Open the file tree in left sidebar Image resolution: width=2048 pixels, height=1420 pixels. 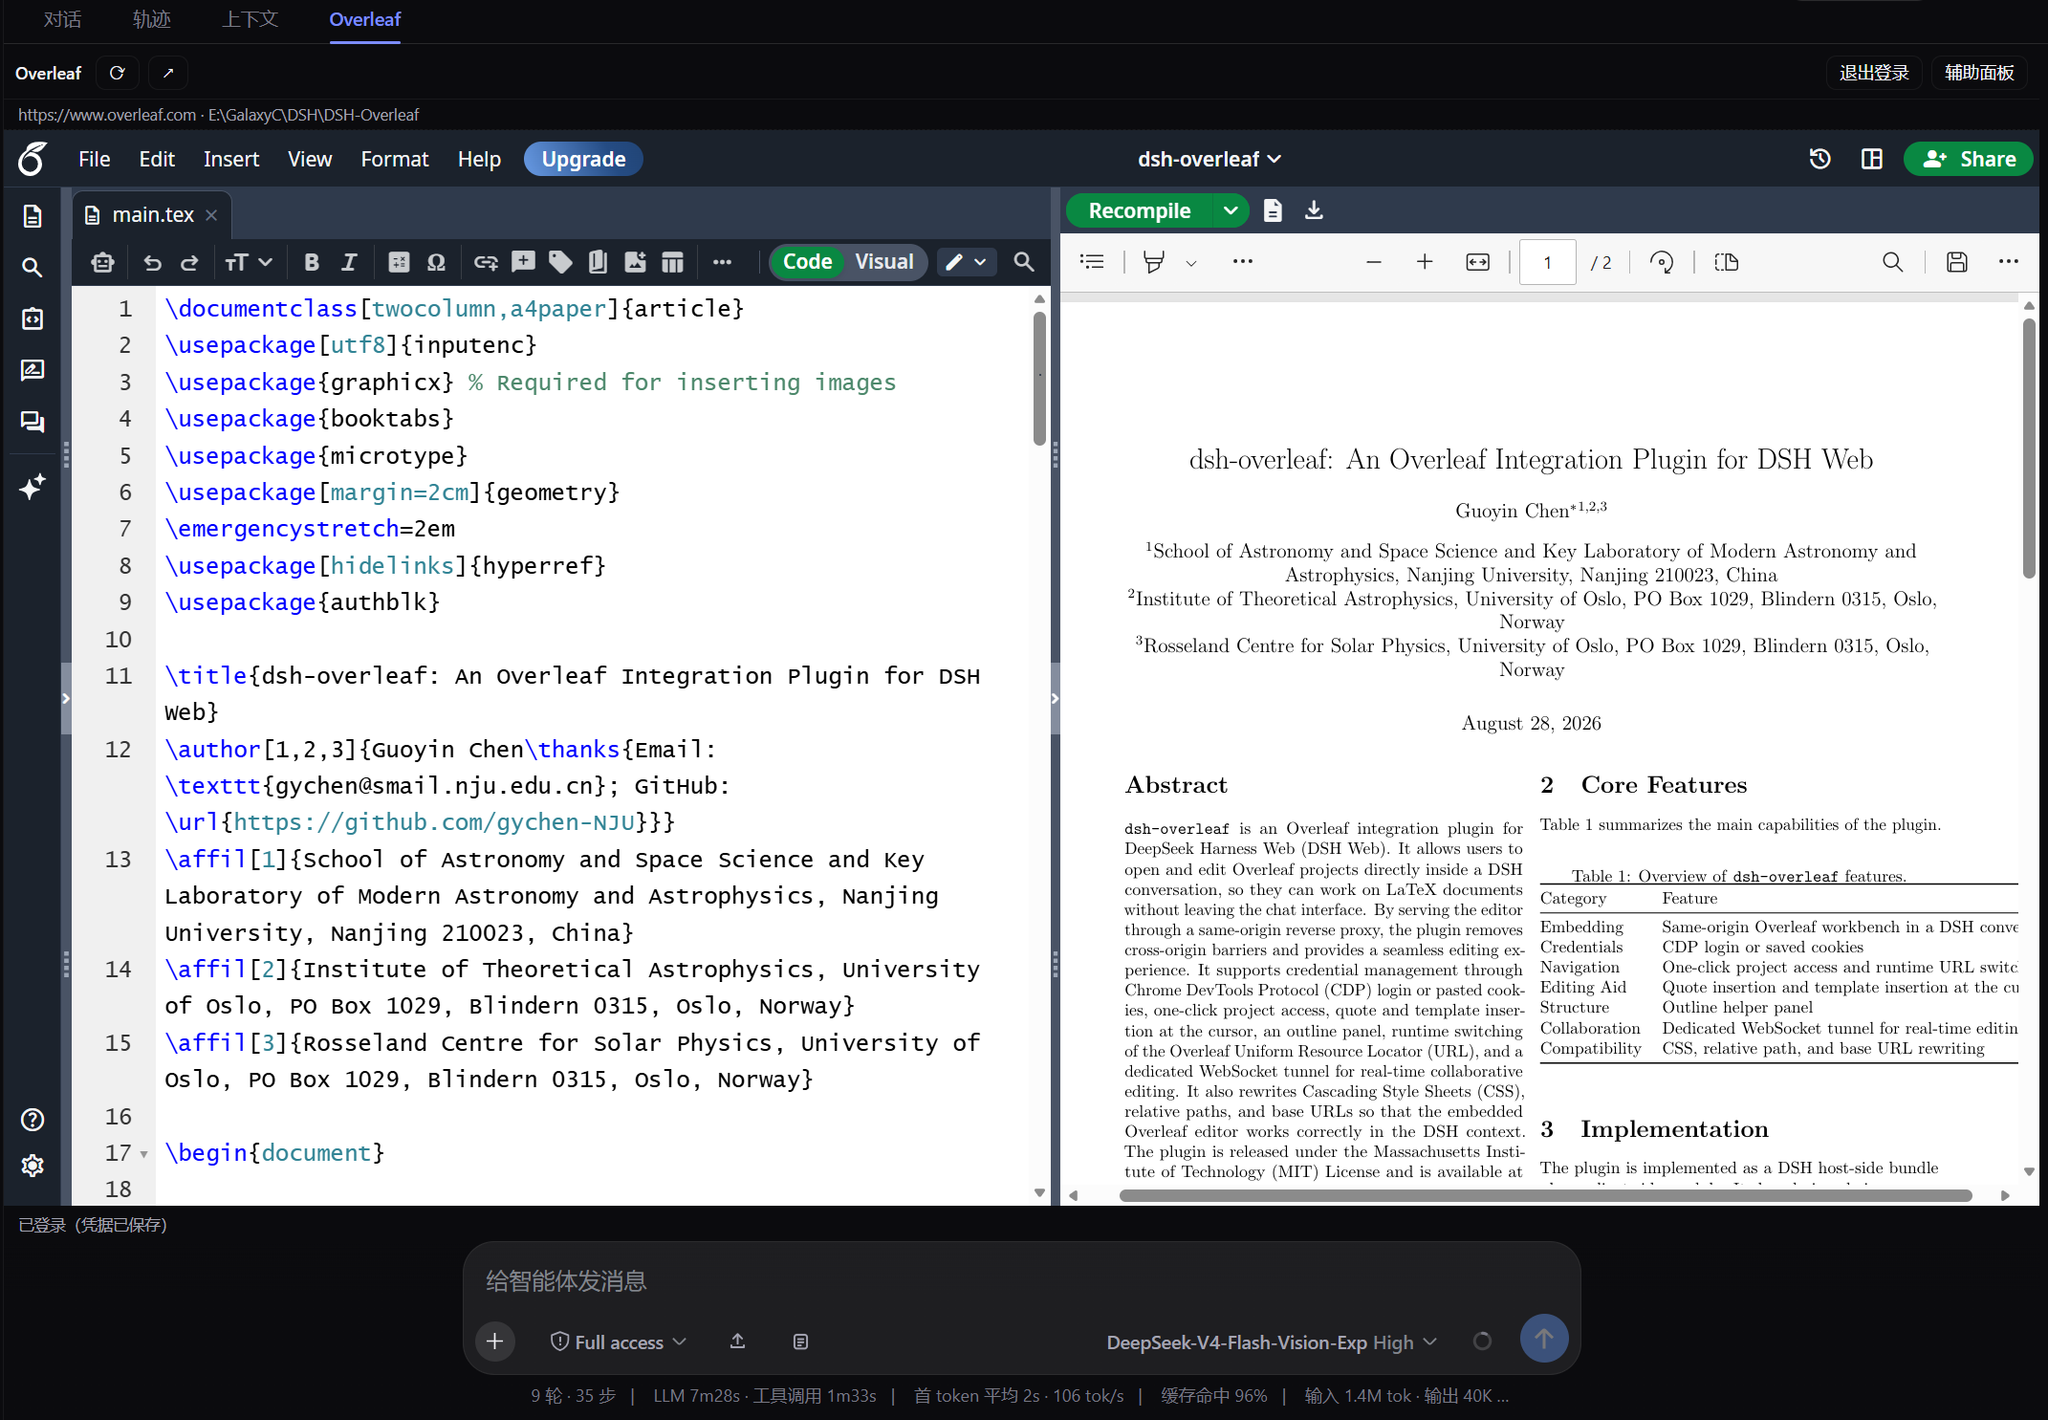(x=32, y=216)
